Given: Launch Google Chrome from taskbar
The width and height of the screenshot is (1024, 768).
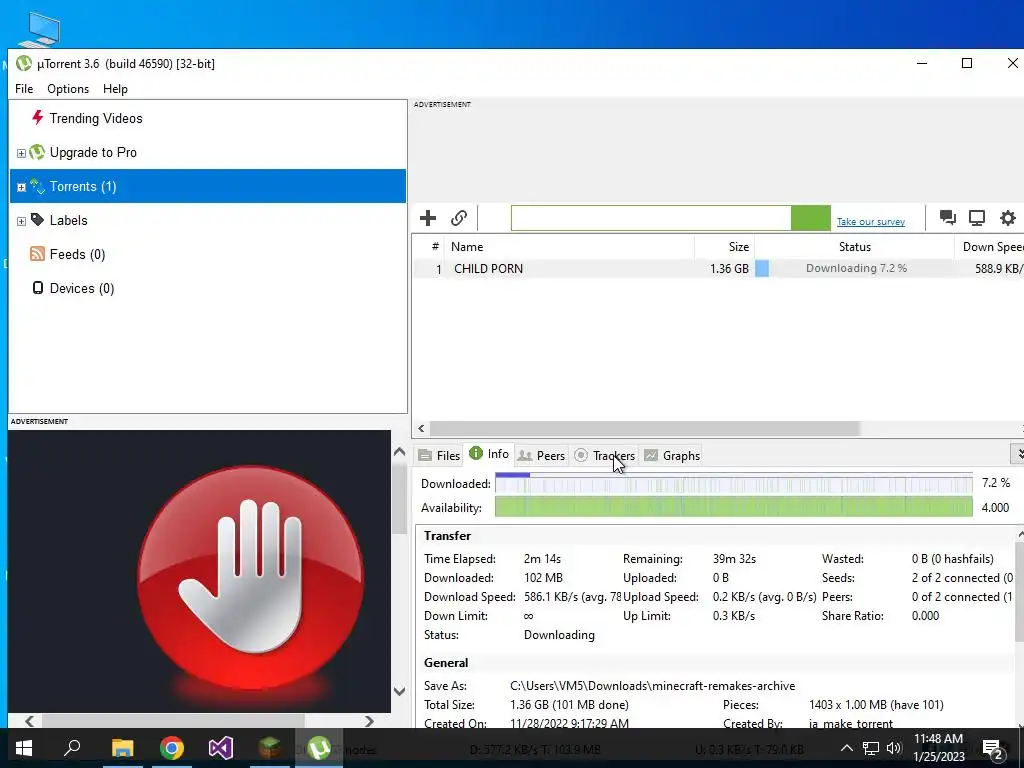Looking at the screenshot, I should (x=172, y=748).
